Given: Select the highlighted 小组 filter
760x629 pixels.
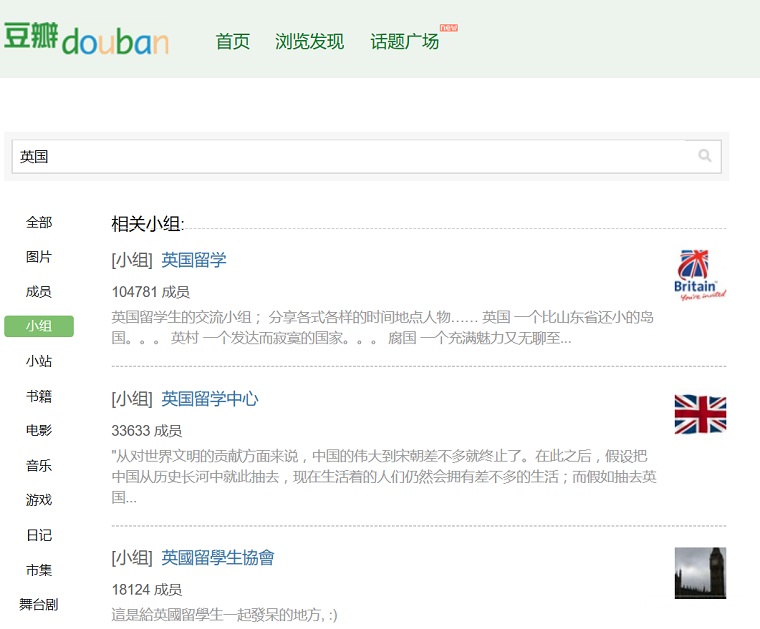Looking at the screenshot, I should coord(39,326).
